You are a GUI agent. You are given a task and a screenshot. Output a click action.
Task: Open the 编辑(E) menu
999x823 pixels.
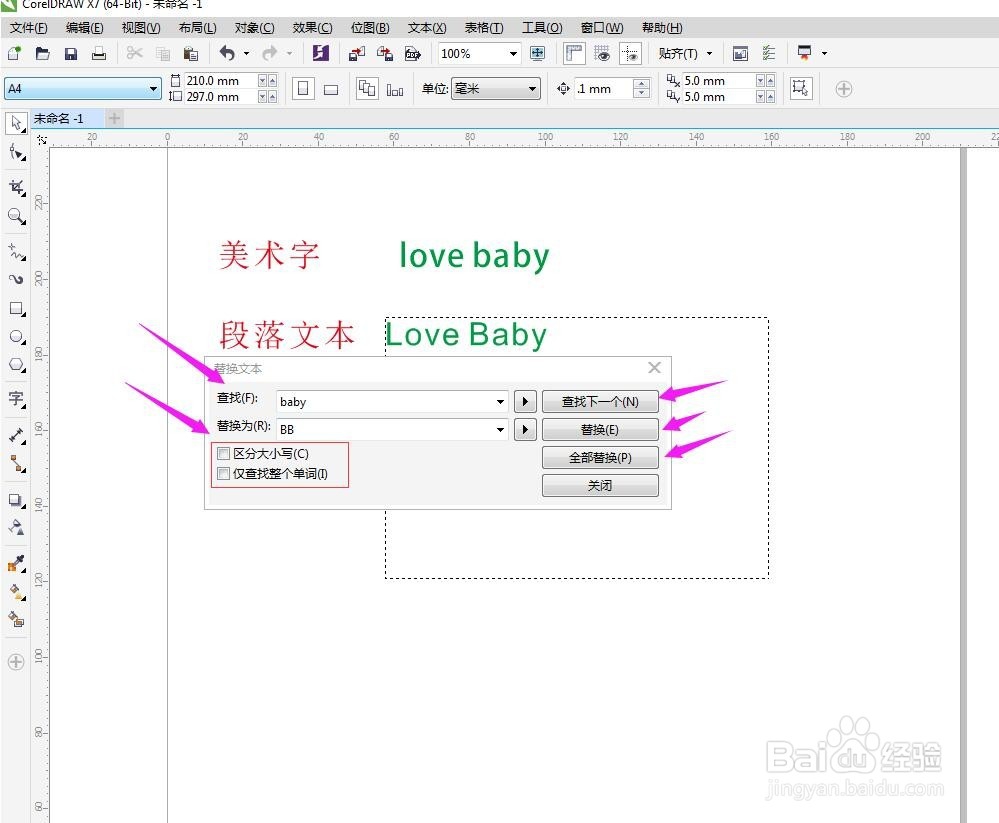(85, 28)
